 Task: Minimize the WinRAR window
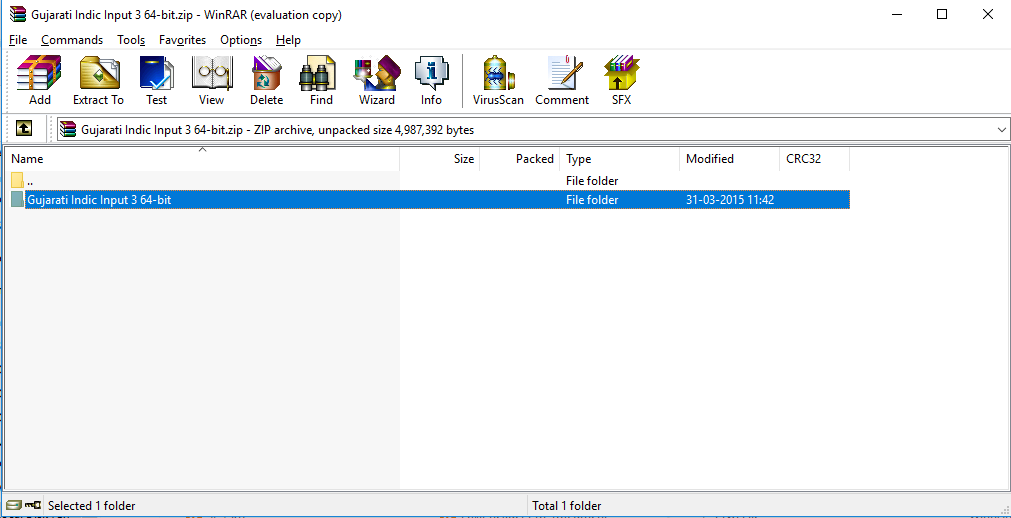click(x=896, y=14)
